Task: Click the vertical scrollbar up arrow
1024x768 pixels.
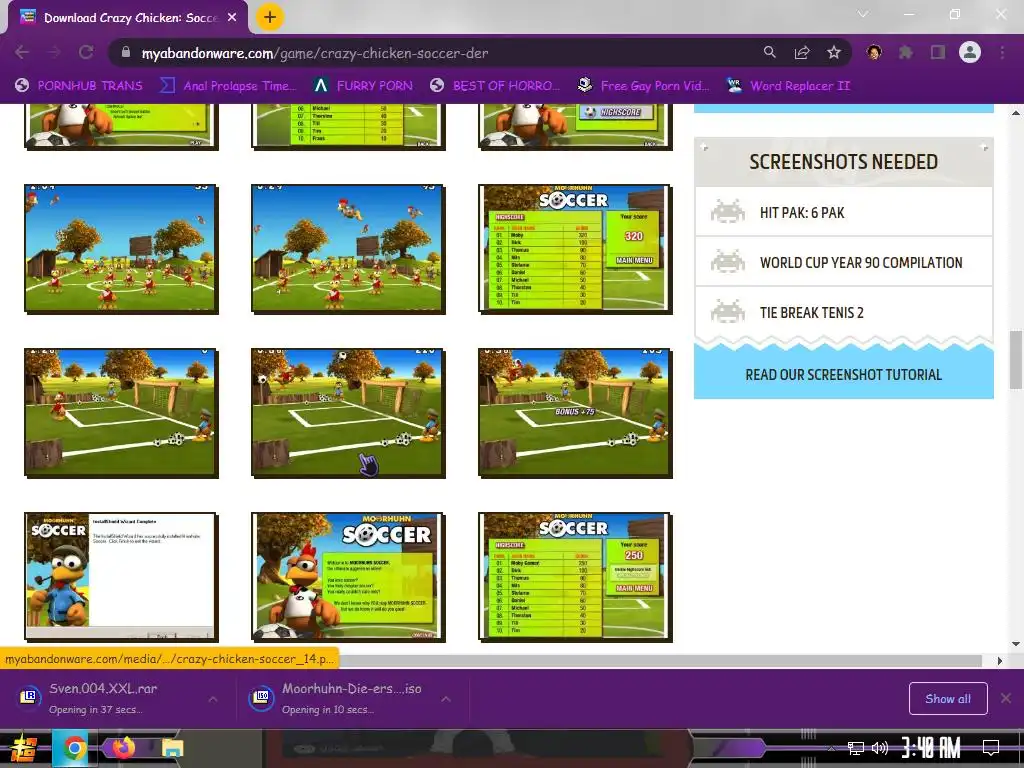Action: (x=1016, y=113)
